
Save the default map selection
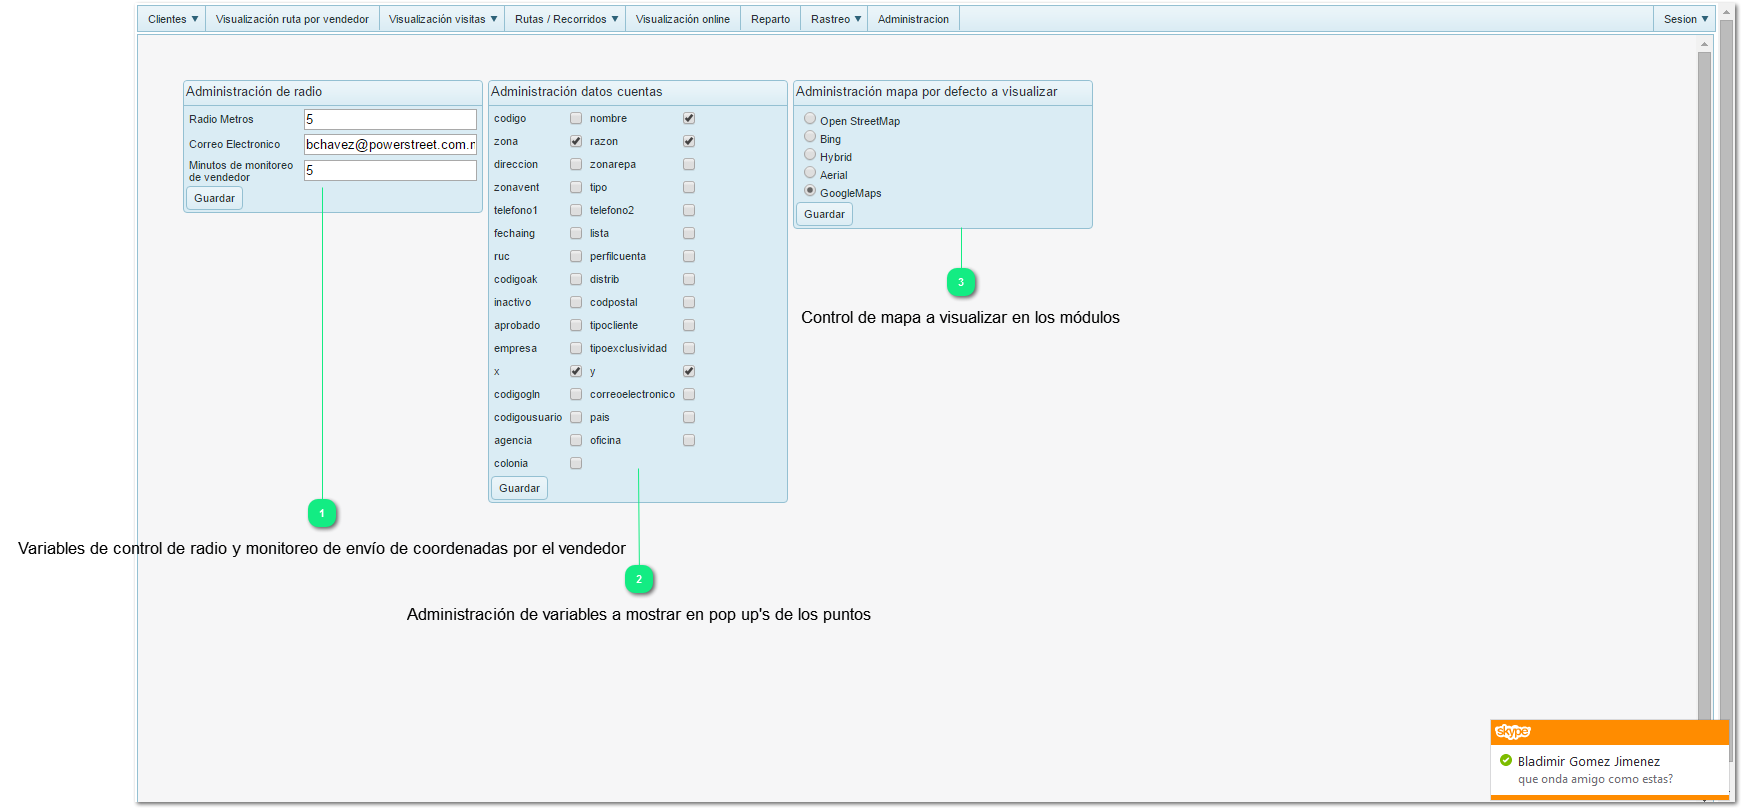(824, 214)
